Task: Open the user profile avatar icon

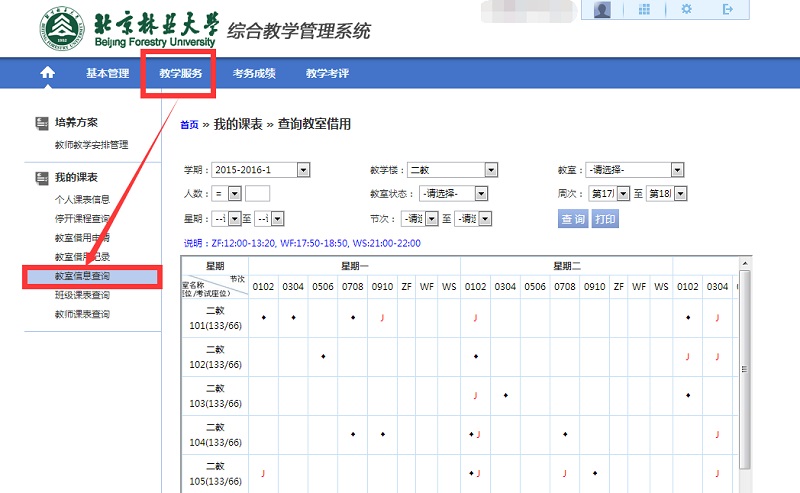Action: pyautogui.click(x=602, y=10)
